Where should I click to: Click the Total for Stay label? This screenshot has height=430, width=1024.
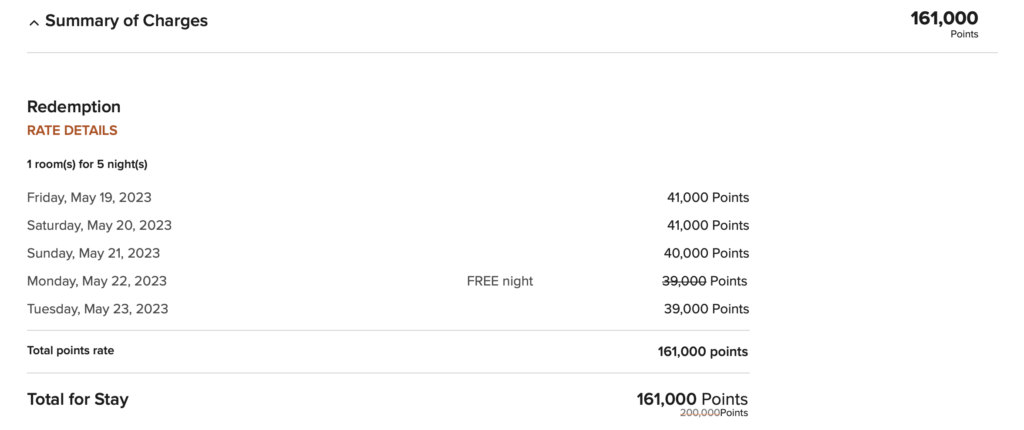click(x=78, y=400)
